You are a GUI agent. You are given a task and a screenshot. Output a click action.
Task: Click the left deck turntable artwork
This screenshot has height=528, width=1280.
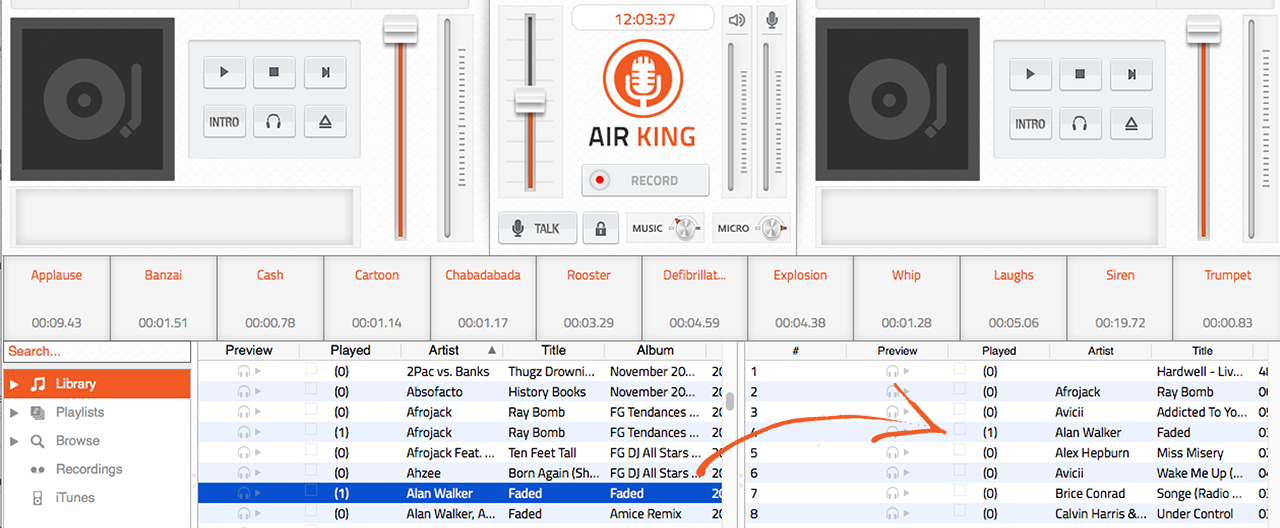(92, 99)
